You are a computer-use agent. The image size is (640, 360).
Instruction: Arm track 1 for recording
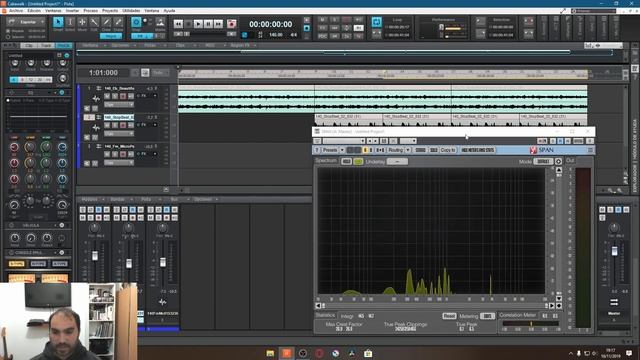coord(123,96)
